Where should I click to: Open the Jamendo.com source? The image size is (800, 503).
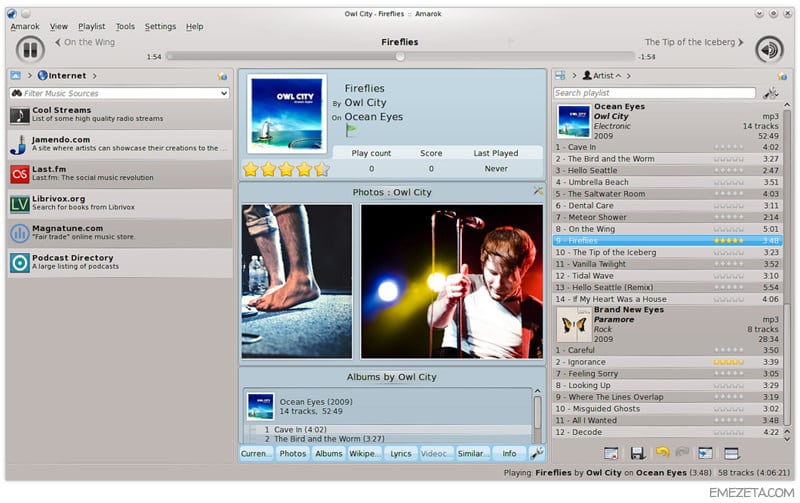tap(120, 144)
